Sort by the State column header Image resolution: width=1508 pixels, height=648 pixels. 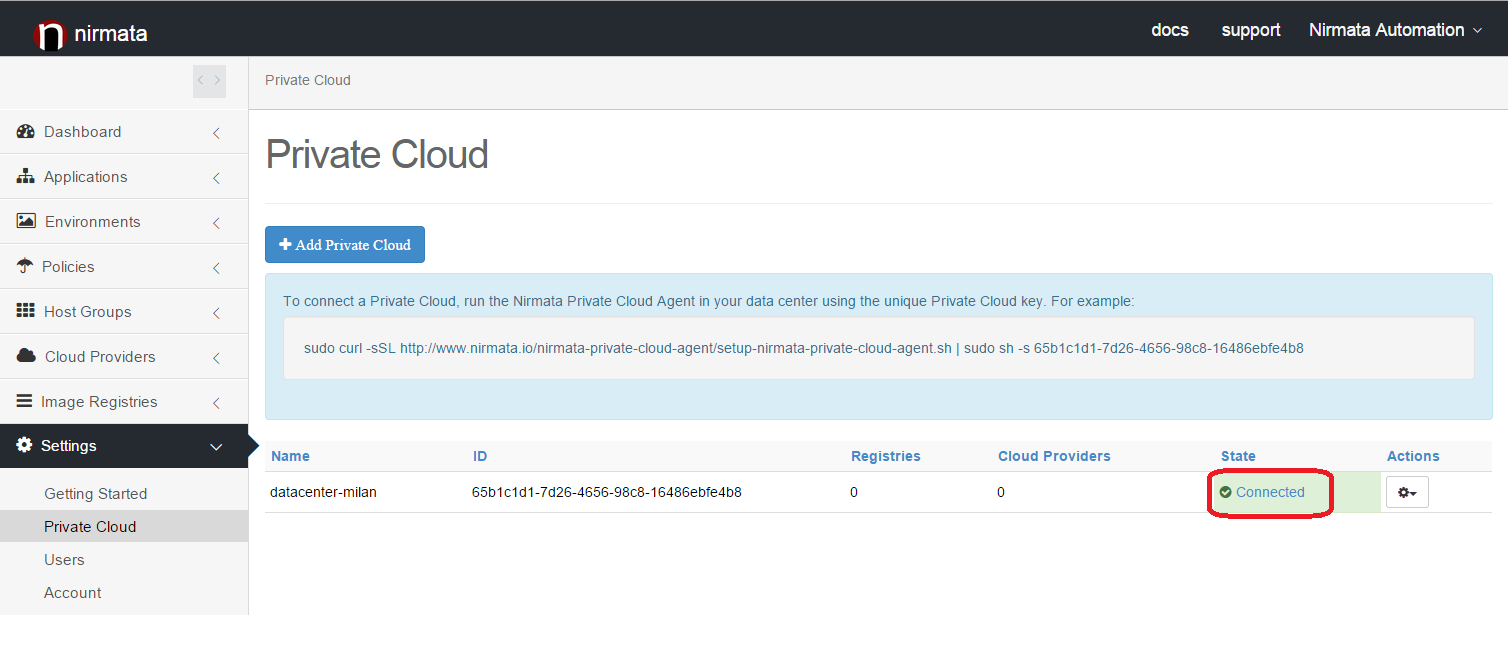pyautogui.click(x=1238, y=456)
